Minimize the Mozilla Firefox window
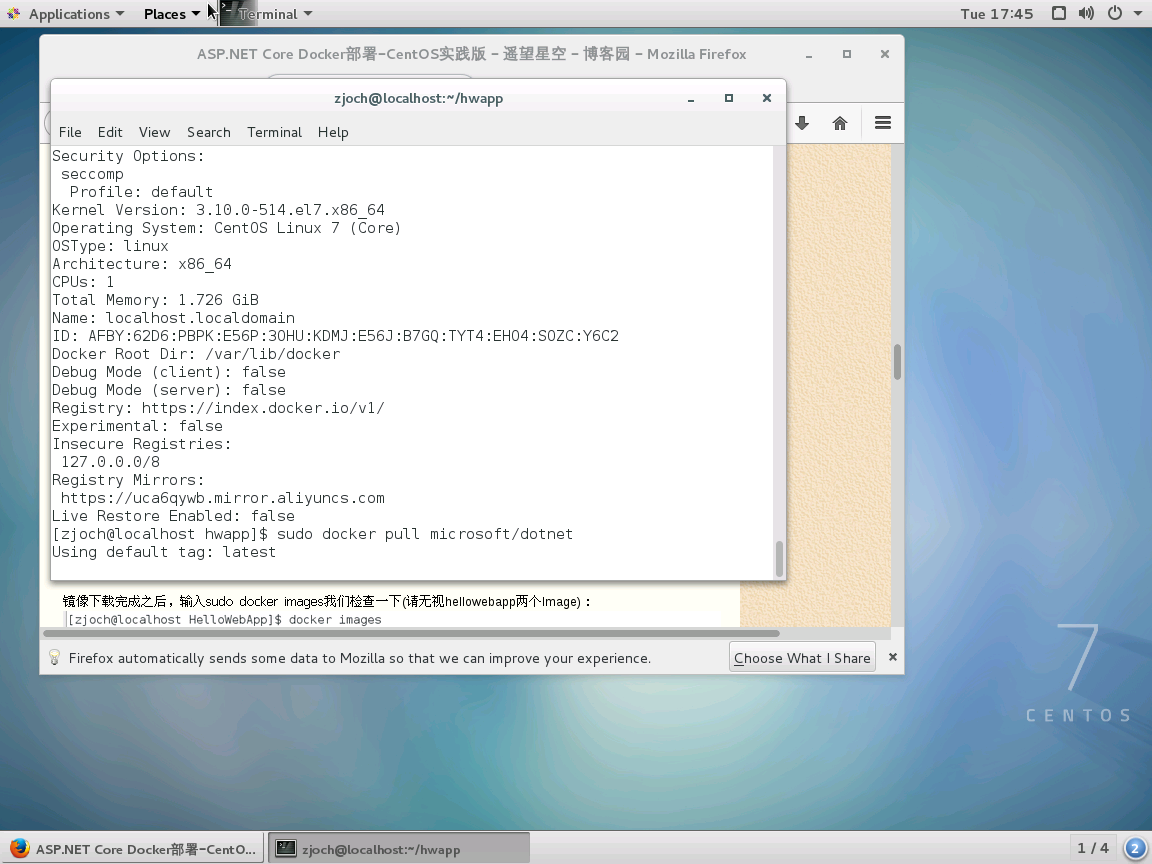Image resolution: width=1152 pixels, height=864 pixels. [809, 55]
